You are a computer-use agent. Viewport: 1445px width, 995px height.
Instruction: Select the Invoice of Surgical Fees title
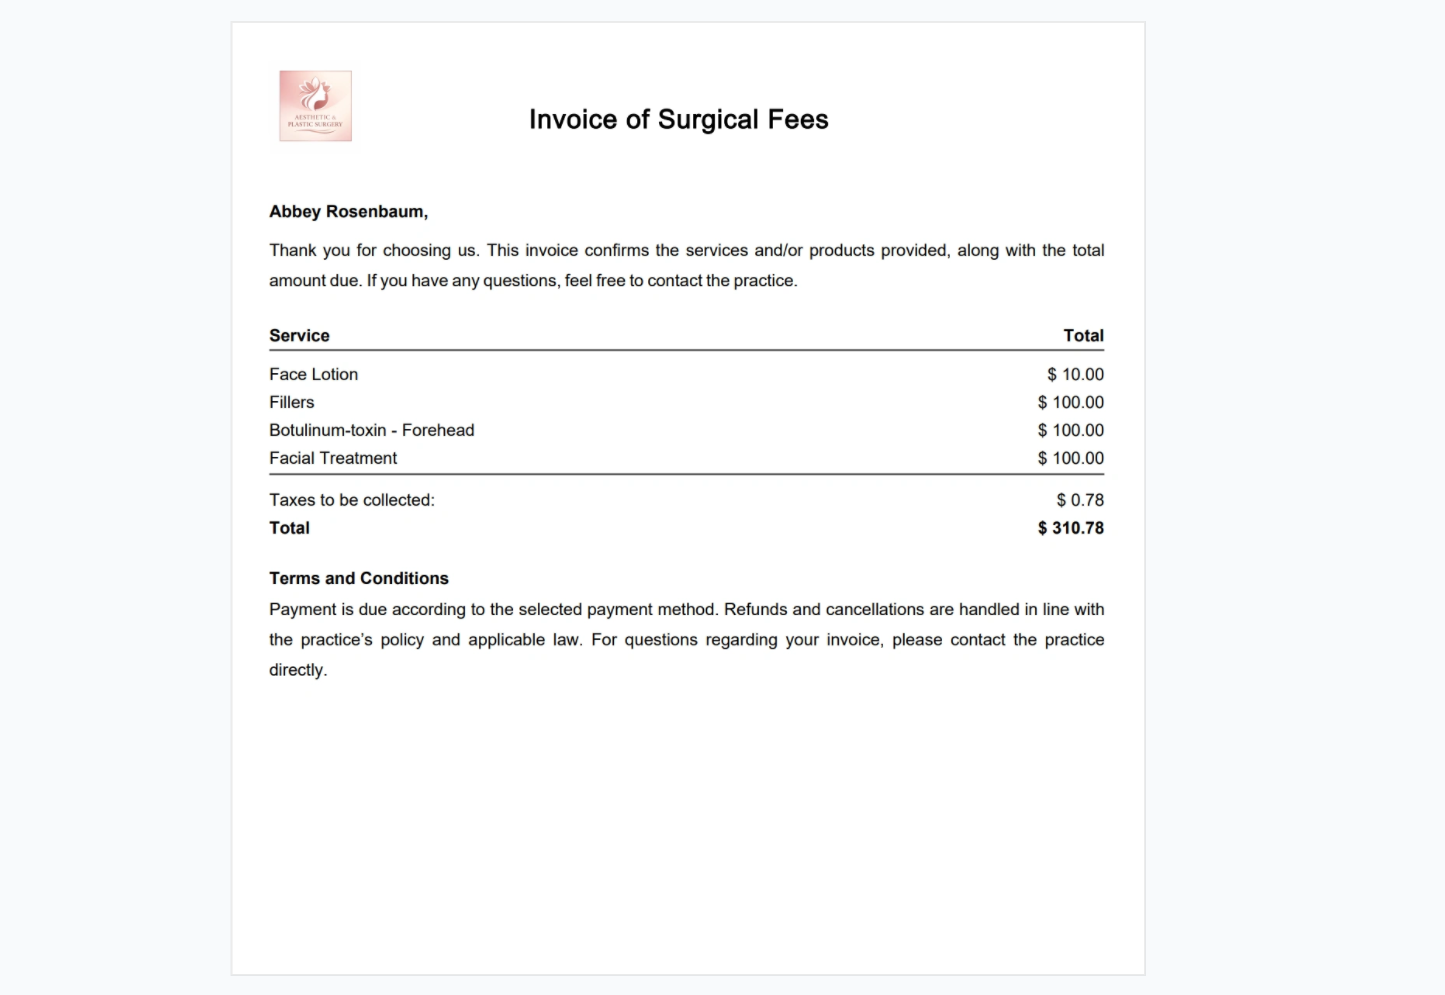tap(678, 120)
